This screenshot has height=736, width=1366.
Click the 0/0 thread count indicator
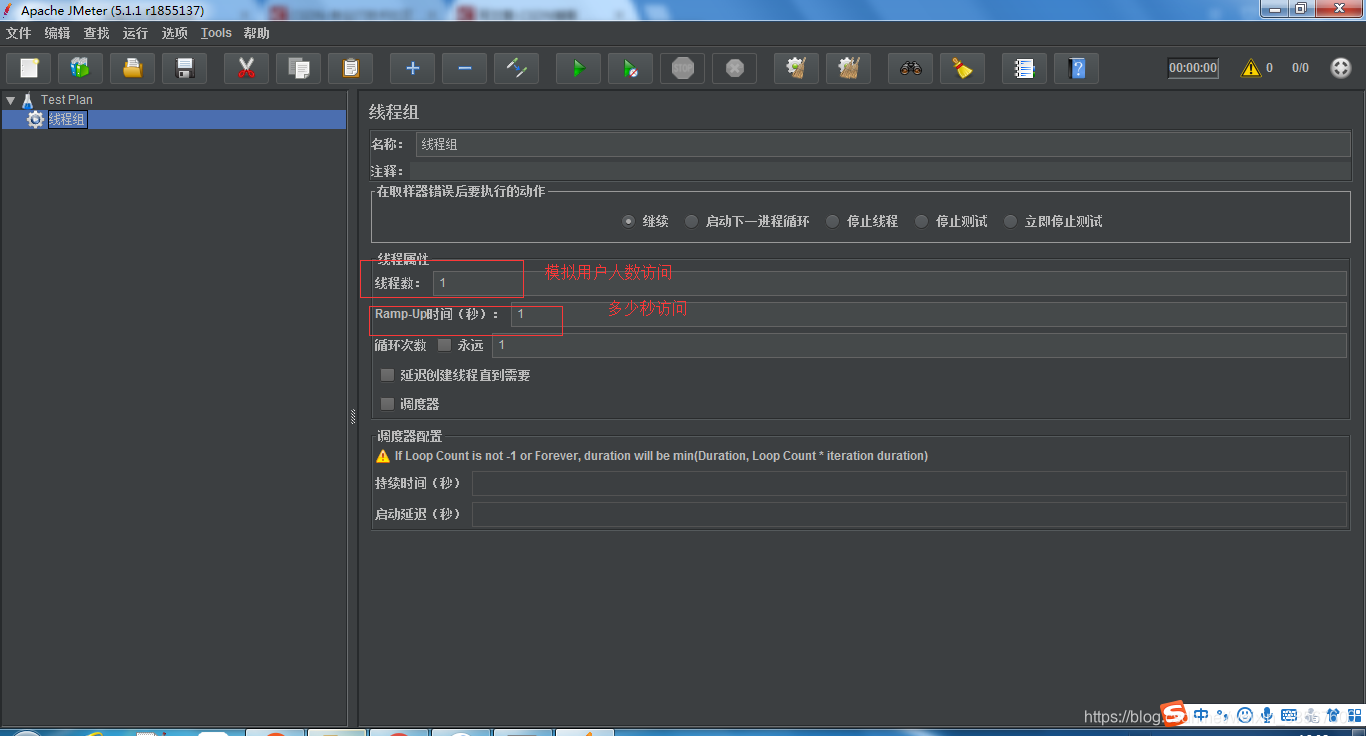1300,68
